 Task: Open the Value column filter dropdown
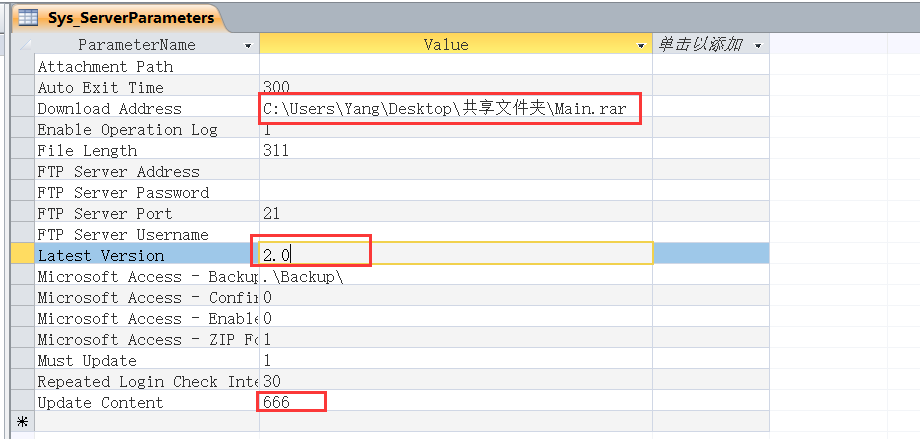(642, 45)
